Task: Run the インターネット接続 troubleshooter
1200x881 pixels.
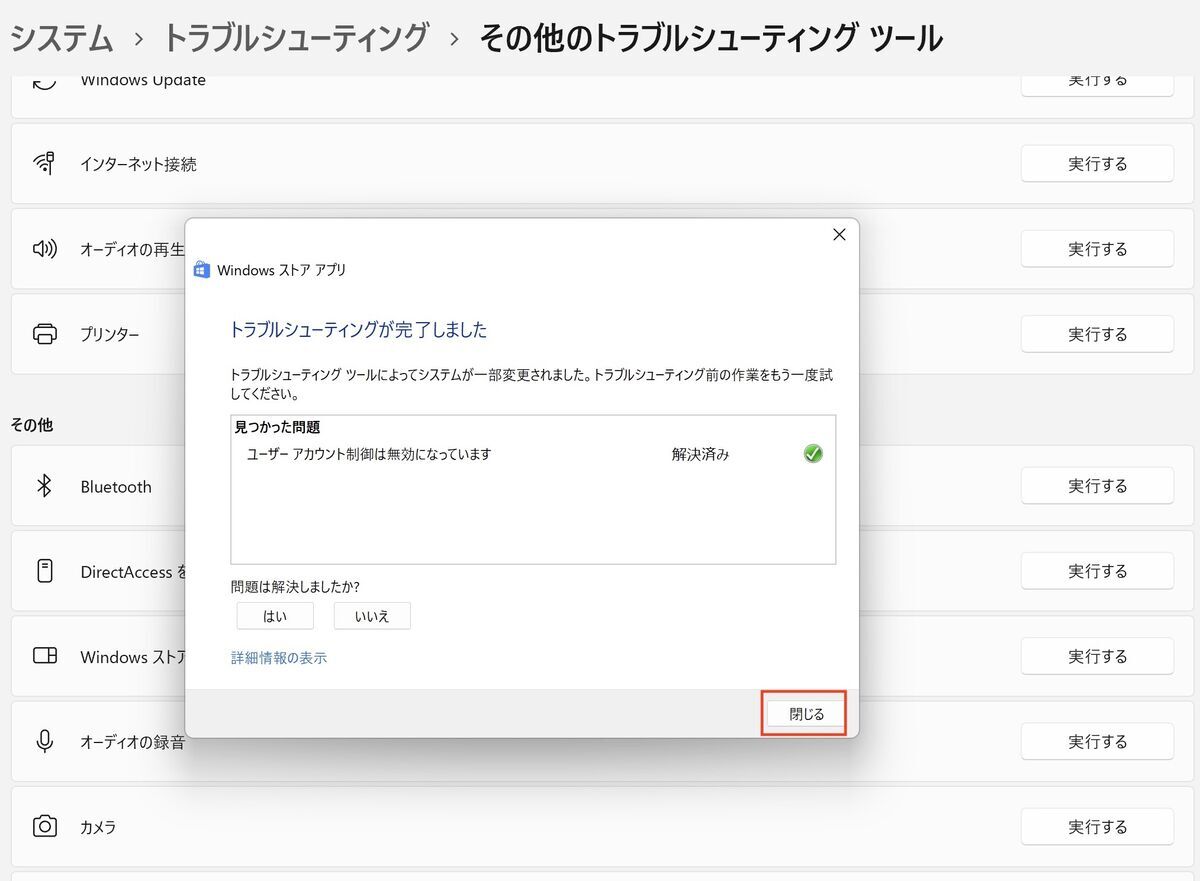Action: click(x=1097, y=164)
